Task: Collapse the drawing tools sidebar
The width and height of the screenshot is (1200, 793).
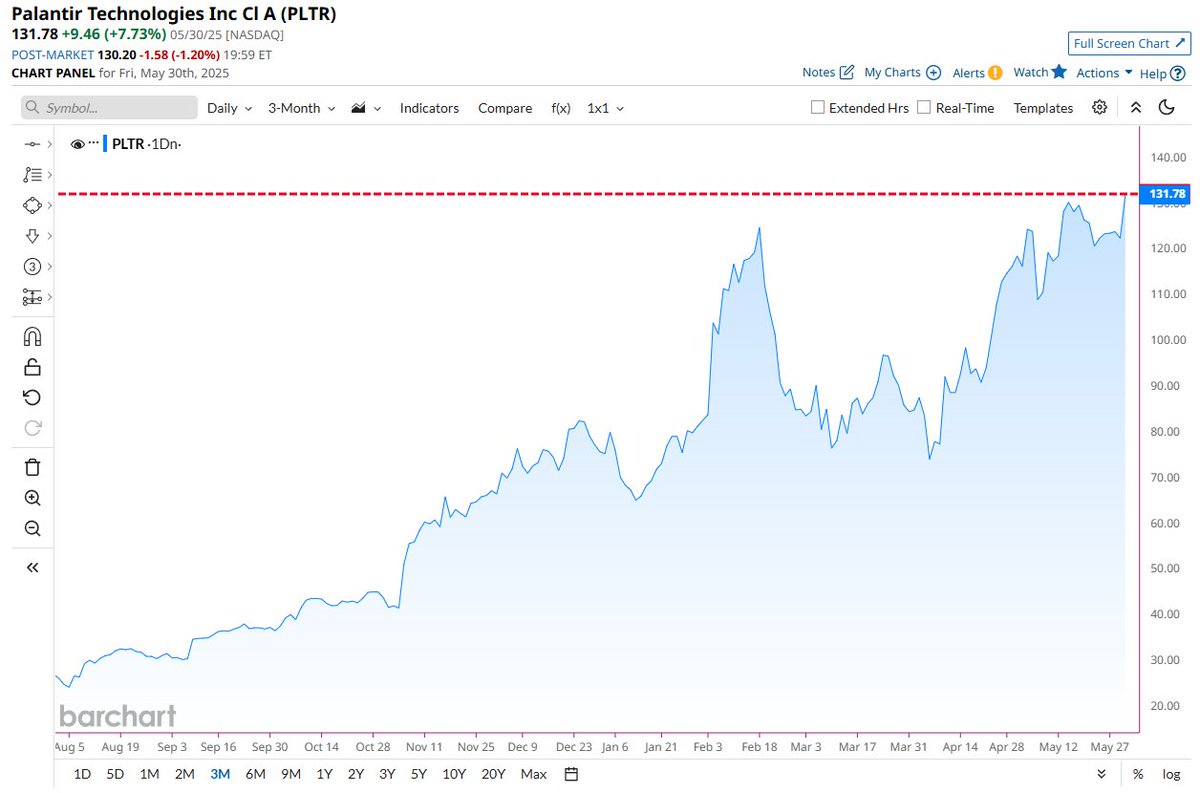Action: tap(32, 567)
